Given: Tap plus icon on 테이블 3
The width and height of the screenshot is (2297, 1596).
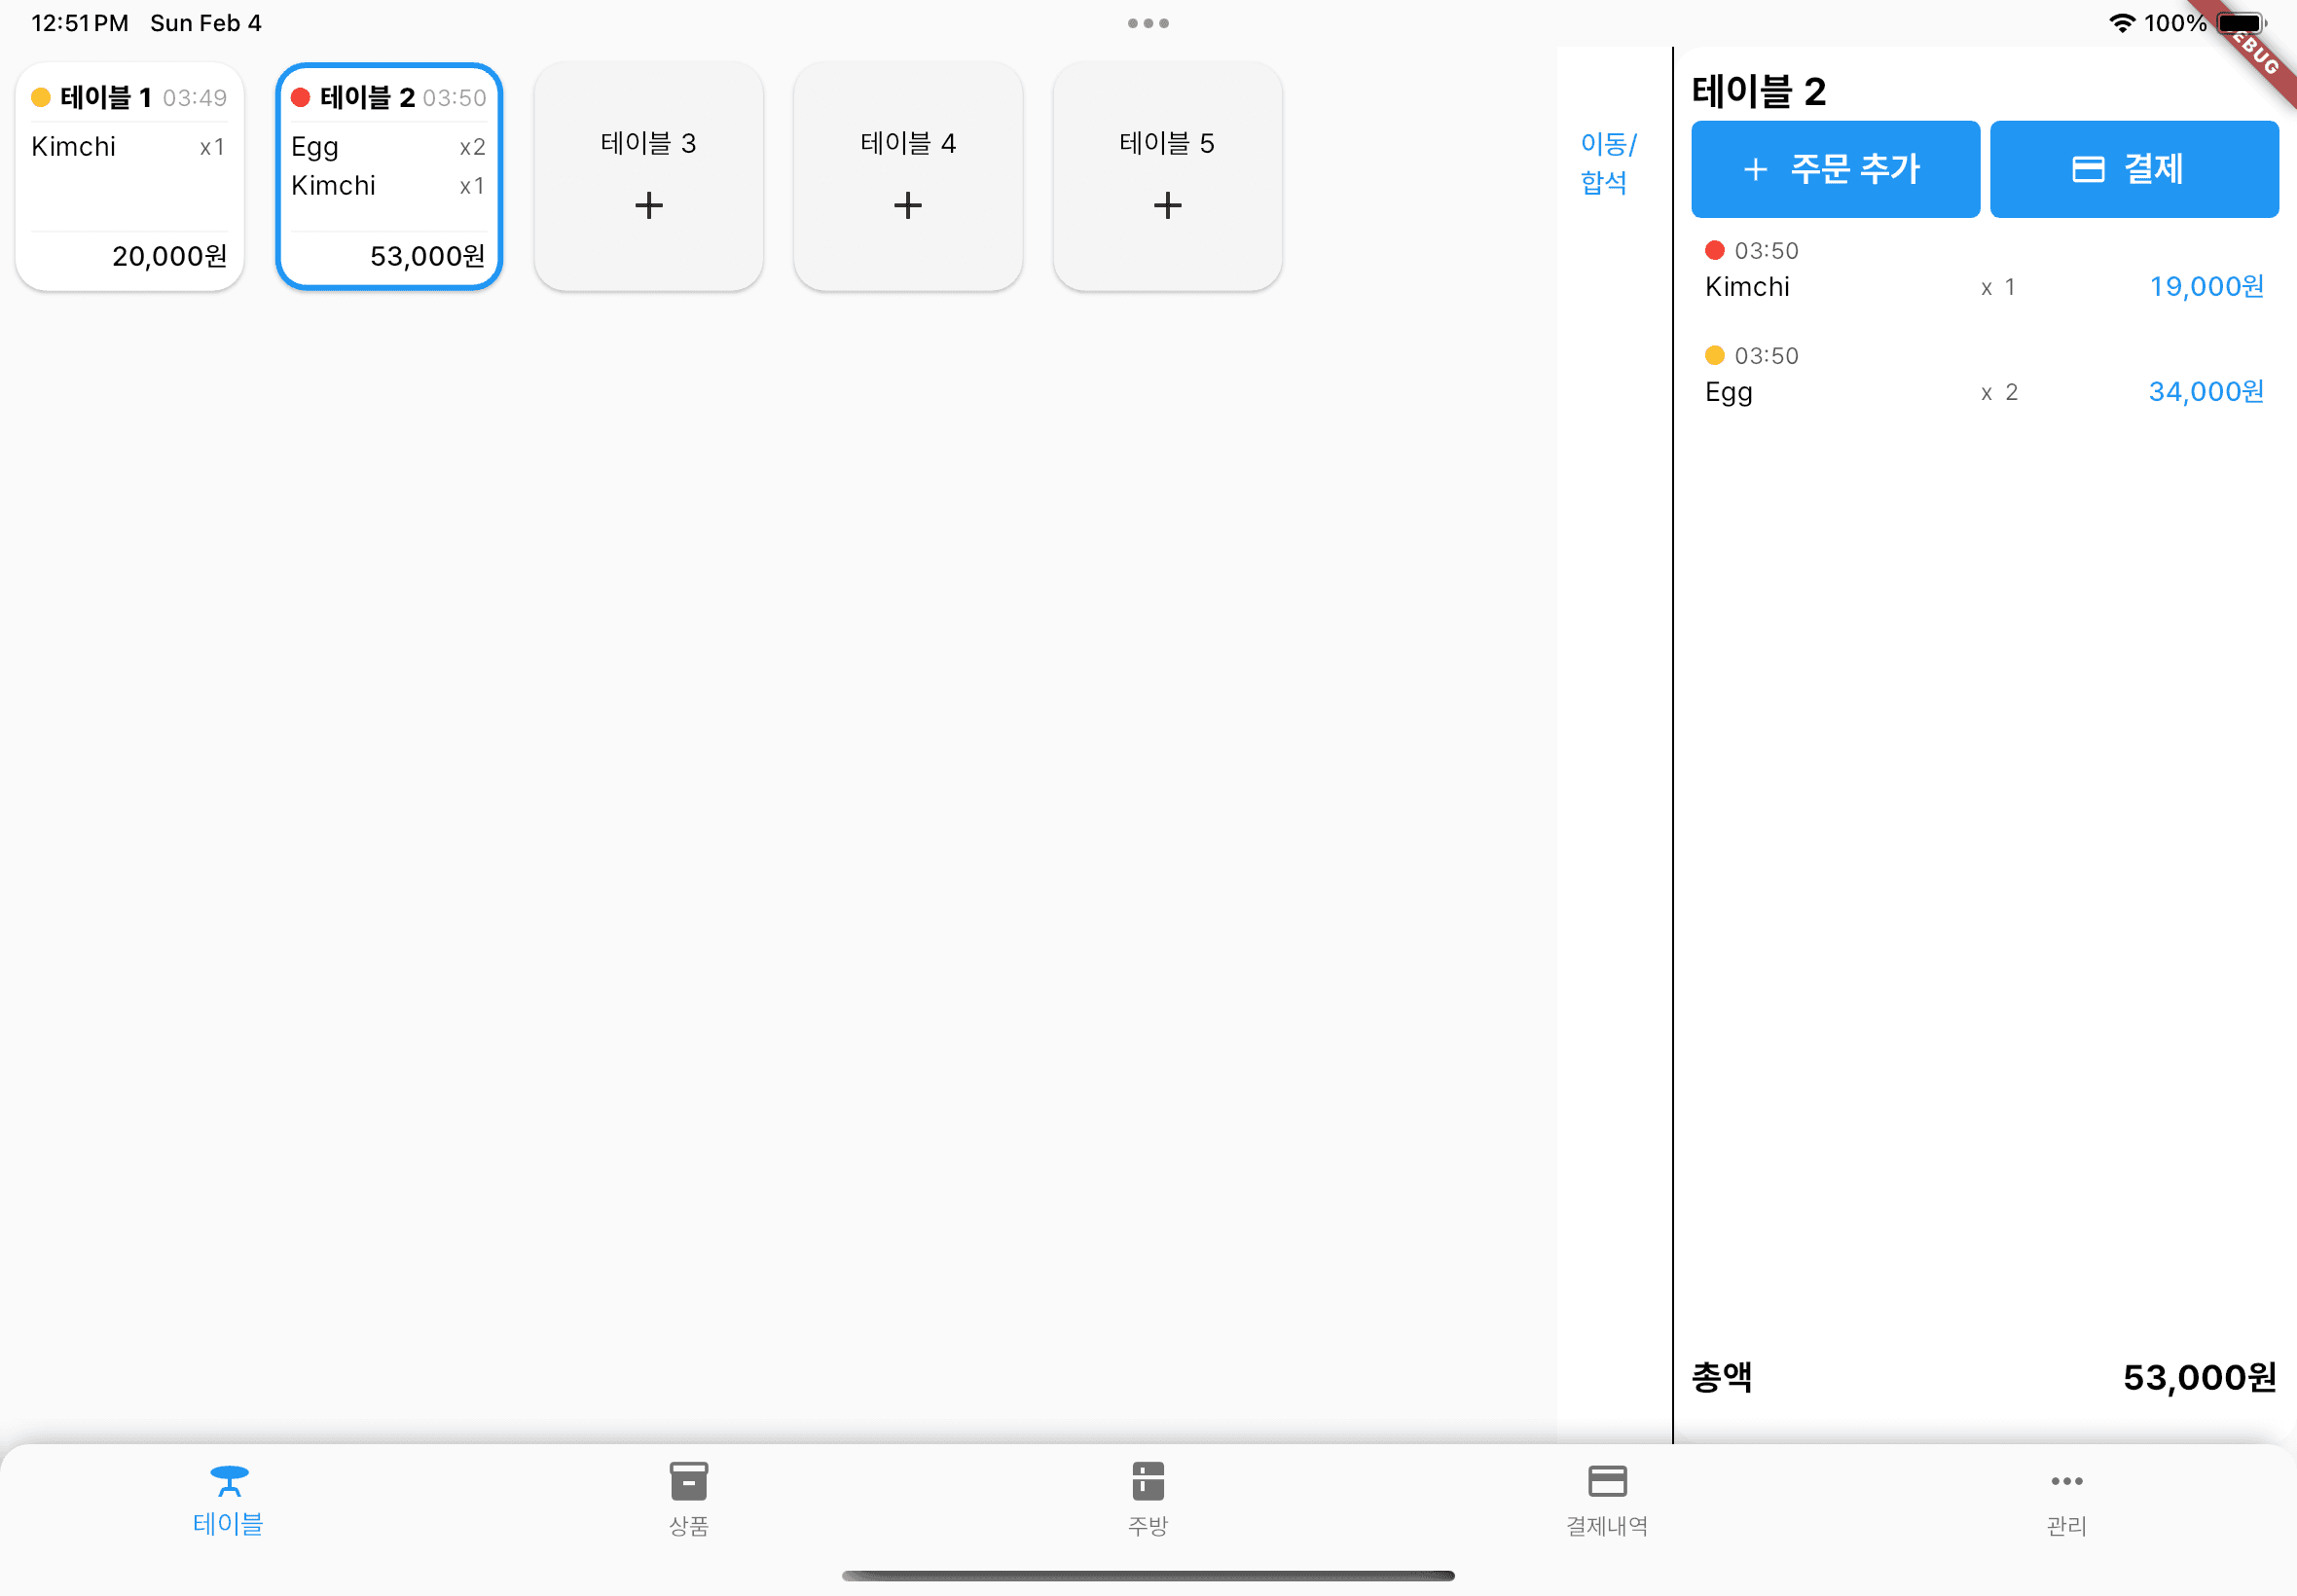Looking at the screenshot, I should [648, 206].
